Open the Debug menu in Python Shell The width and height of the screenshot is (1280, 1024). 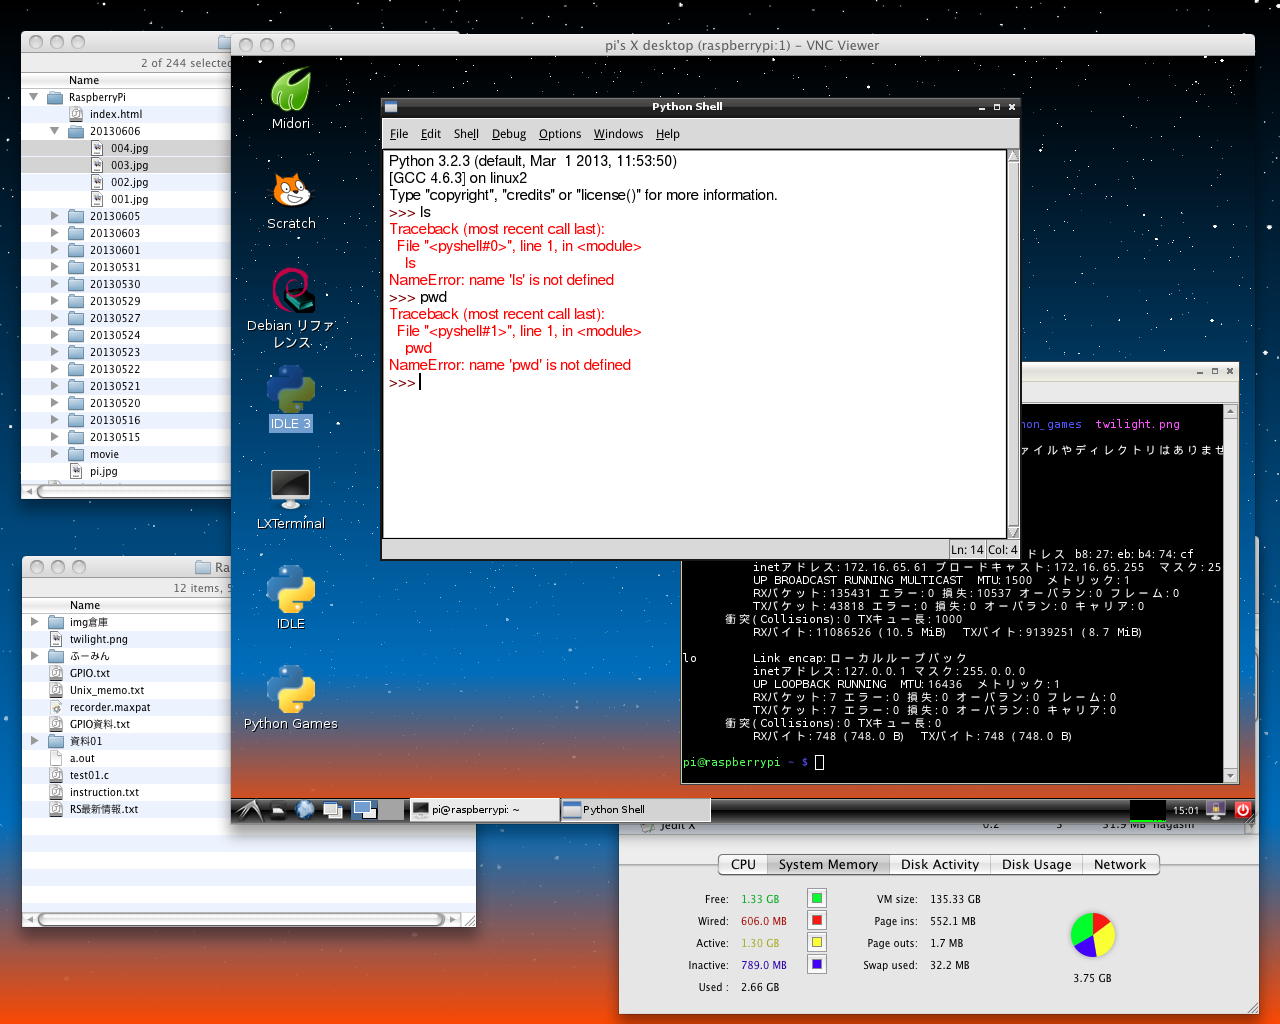[508, 134]
